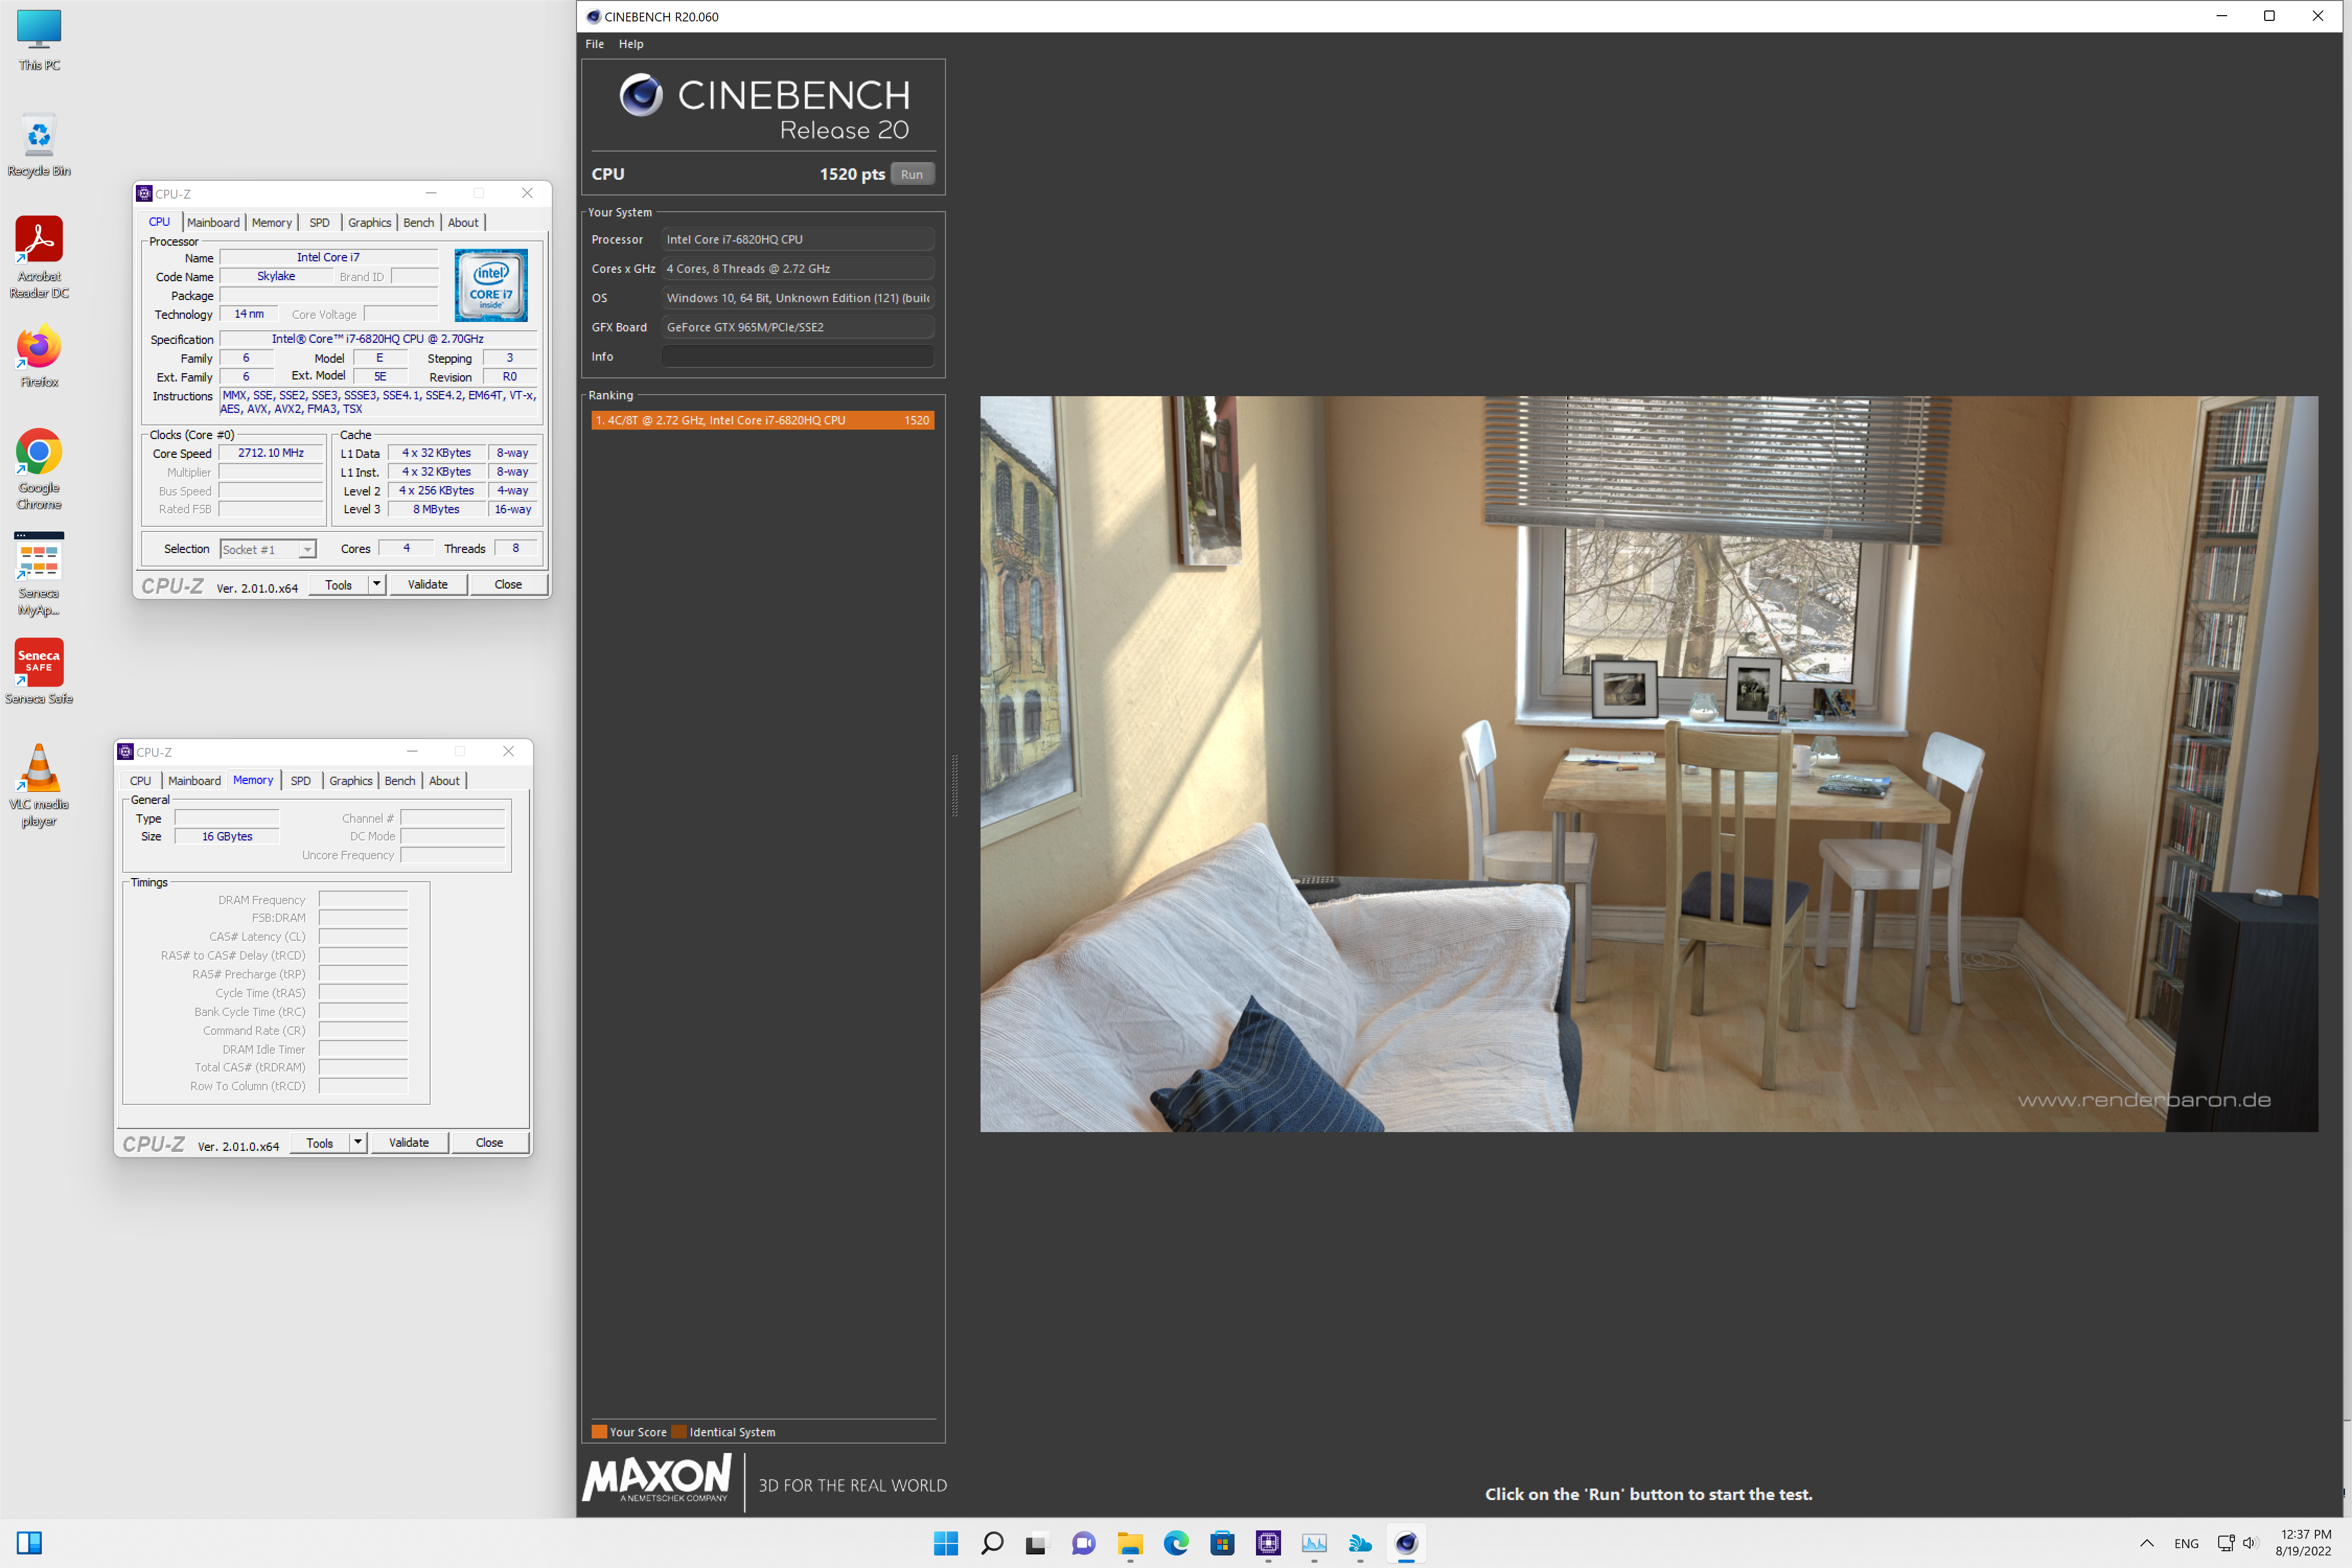Open Teams Chat from the taskbar
Image resolution: width=2352 pixels, height=1568 pixels.
pyautogui.click(x=1083, y=1543)
